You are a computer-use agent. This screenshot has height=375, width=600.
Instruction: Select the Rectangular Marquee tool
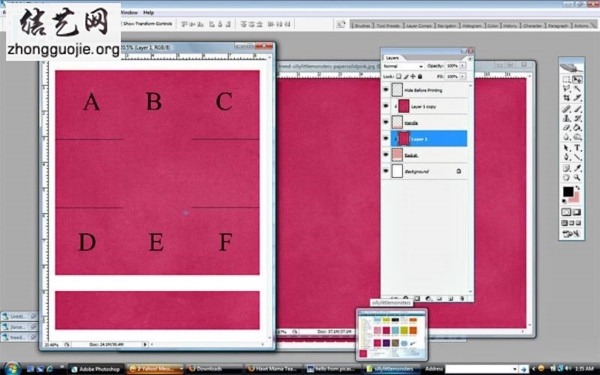pos(566,80)
